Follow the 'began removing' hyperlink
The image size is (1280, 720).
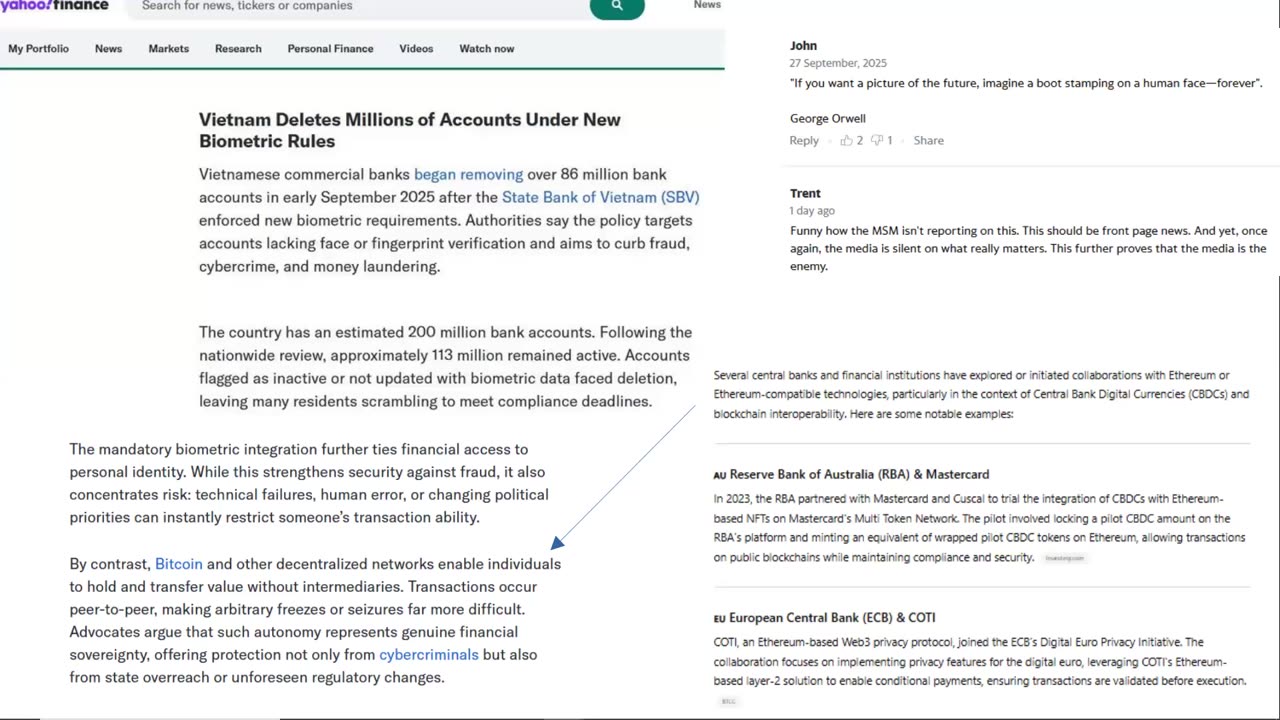point(468,174)
